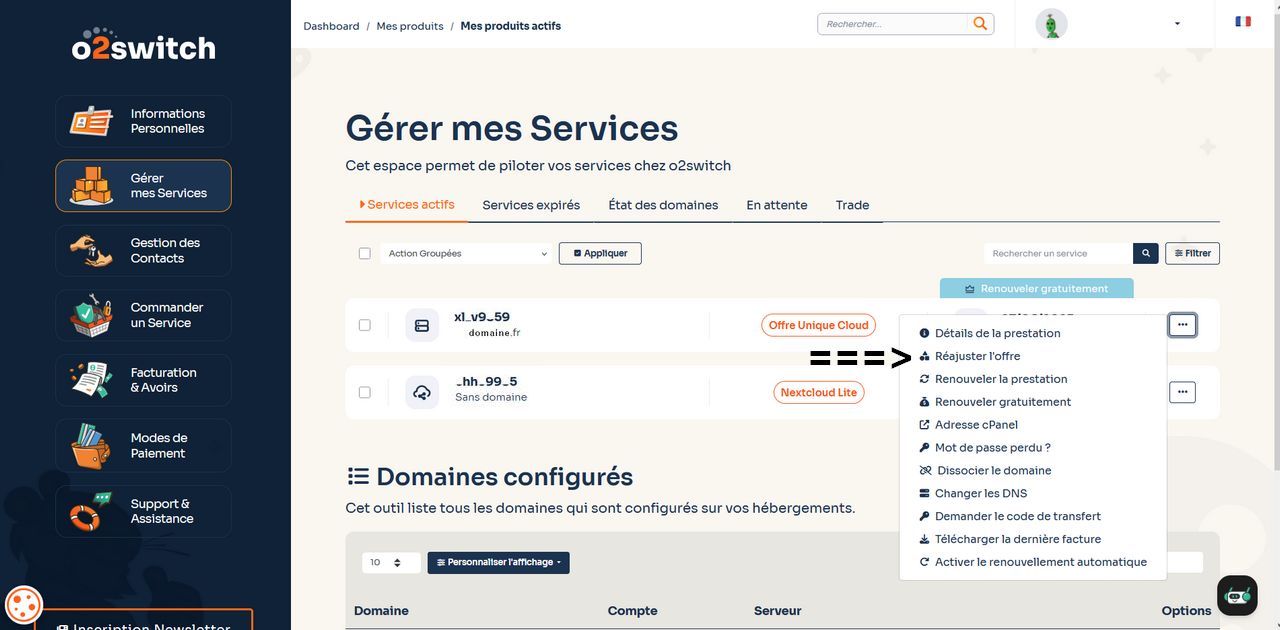Open the Filtrer button
Screen dimensions: 1280x630
(1192, 254)
